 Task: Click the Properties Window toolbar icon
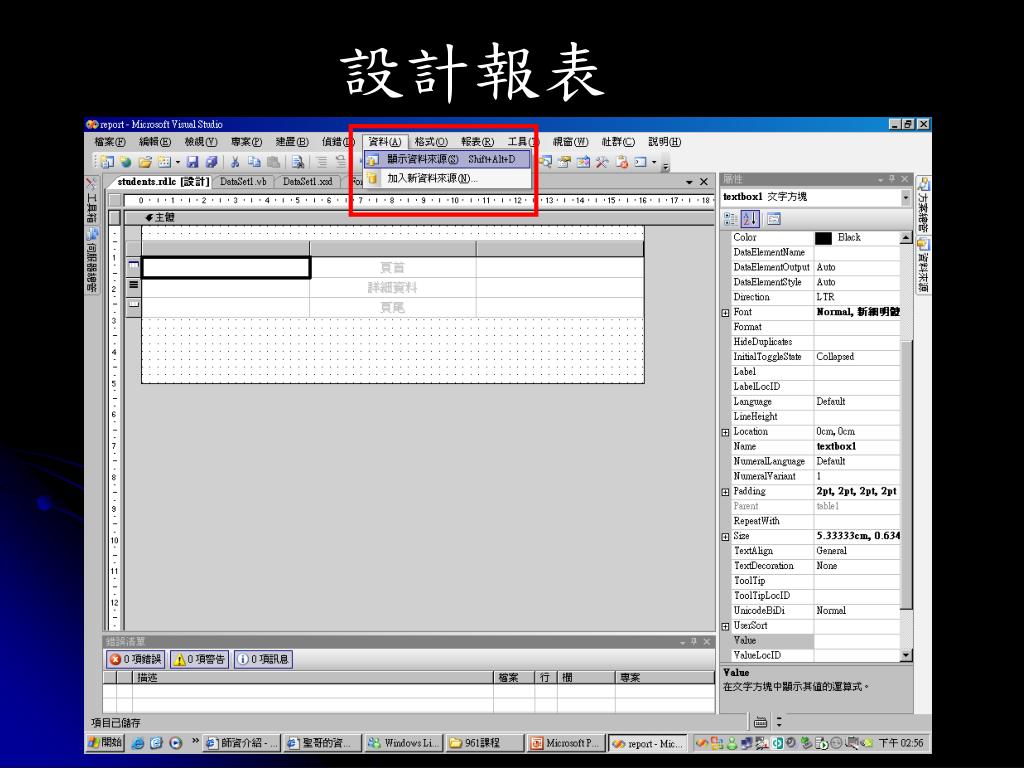(564, 161)
